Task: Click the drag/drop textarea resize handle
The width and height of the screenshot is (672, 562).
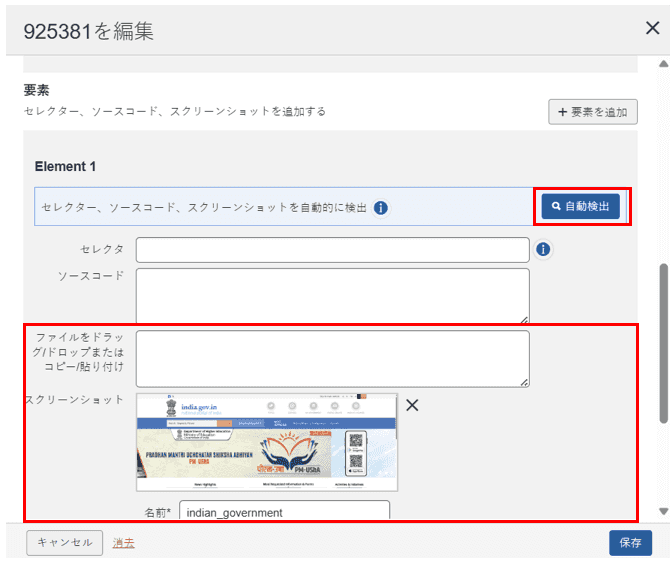Action: tap(525, 383)
